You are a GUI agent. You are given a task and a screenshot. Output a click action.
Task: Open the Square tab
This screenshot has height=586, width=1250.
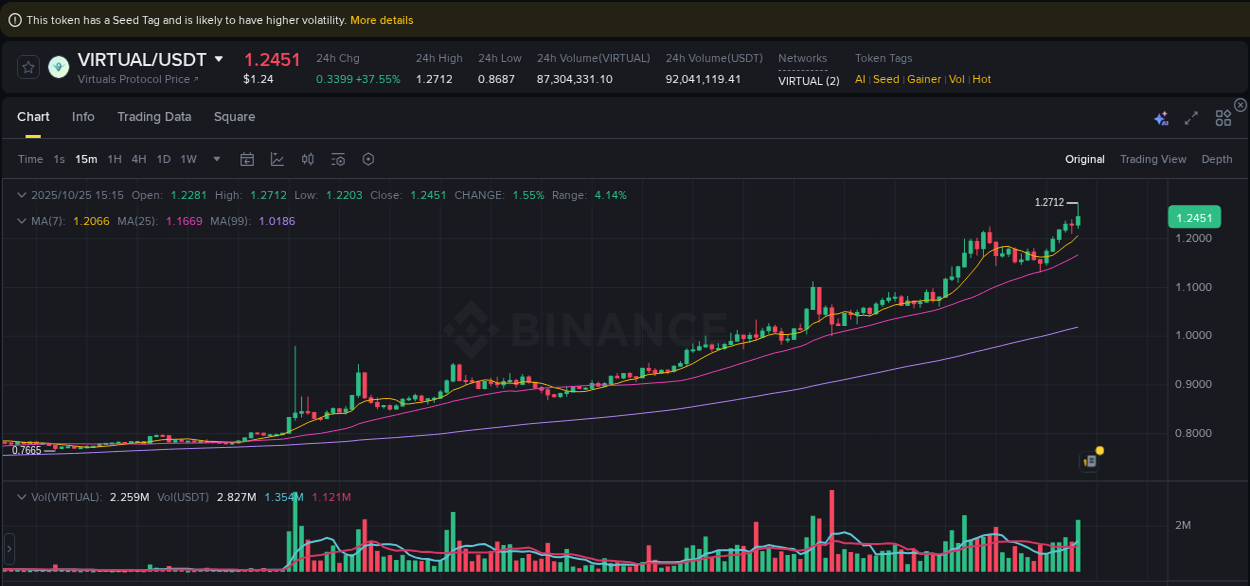[234, 117]
